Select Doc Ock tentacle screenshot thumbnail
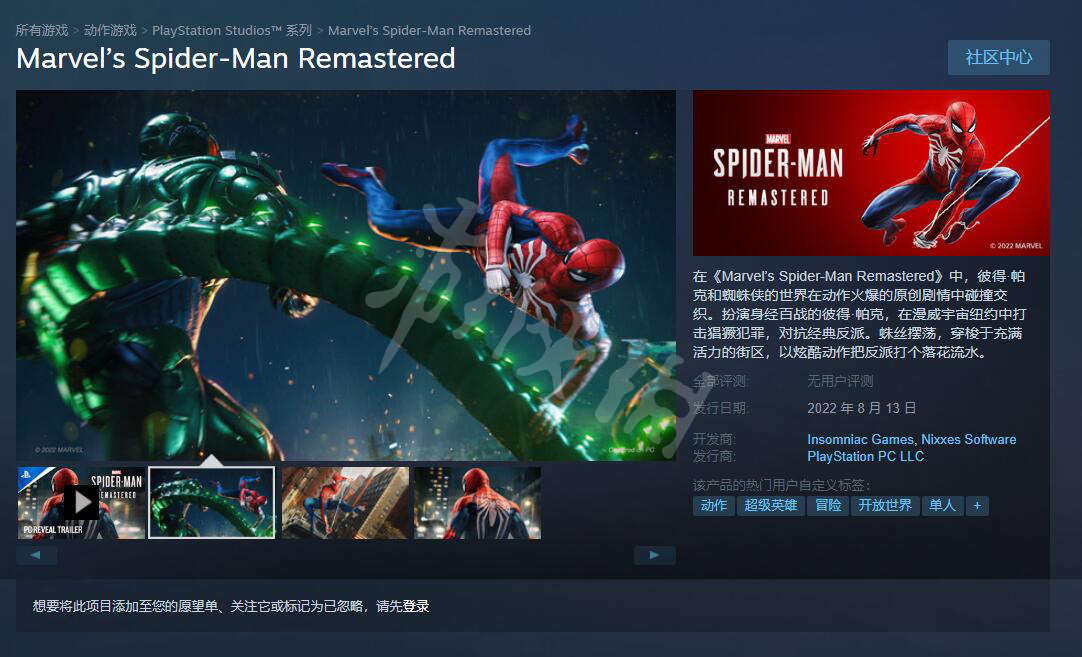The height and width of the screenshot is (657, 1082). pos(212,503)
